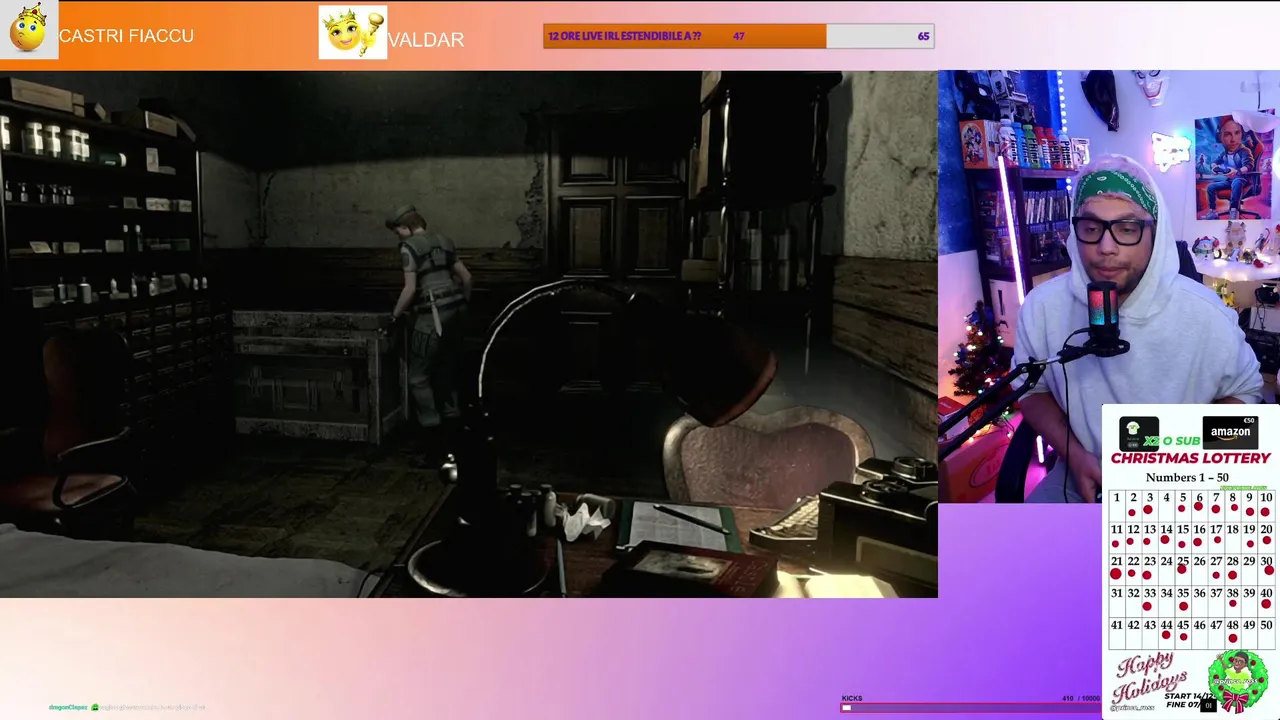Click the crowned emoji avatar beside CASTRI FIACCU
The height and width of the screenshot is (720, 1280).
(29, 30)
